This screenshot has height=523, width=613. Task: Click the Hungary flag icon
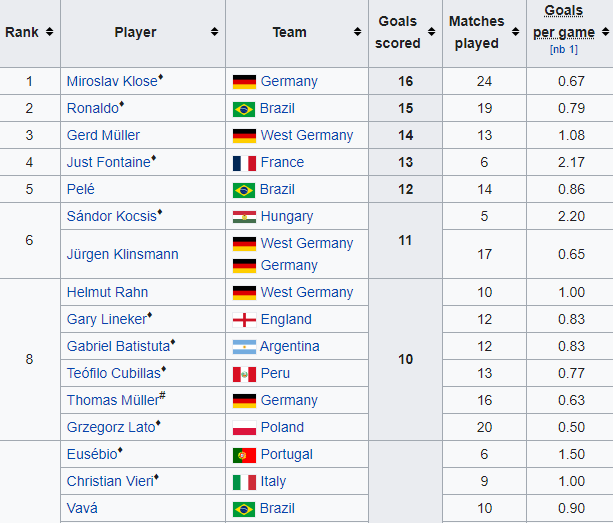pyautogui.click(x=244, y=217)
